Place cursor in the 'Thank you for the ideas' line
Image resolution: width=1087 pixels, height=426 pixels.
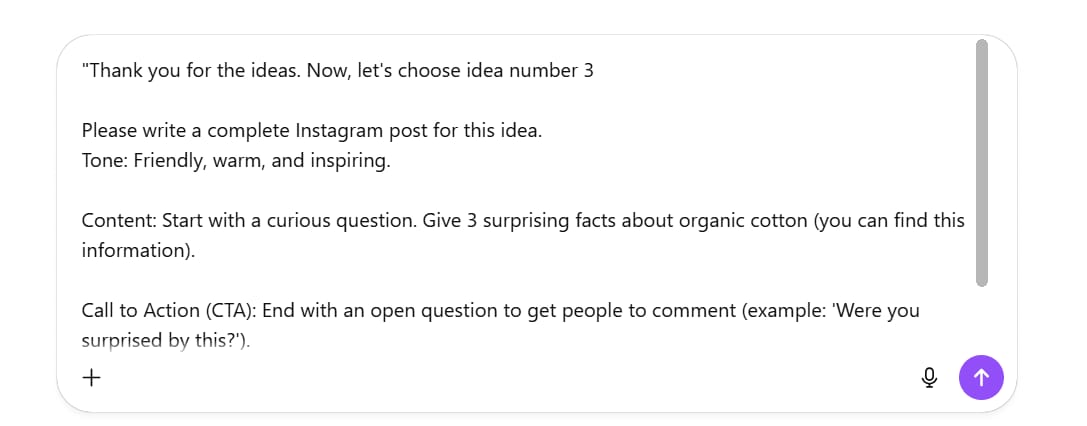(x=200, y=72)
